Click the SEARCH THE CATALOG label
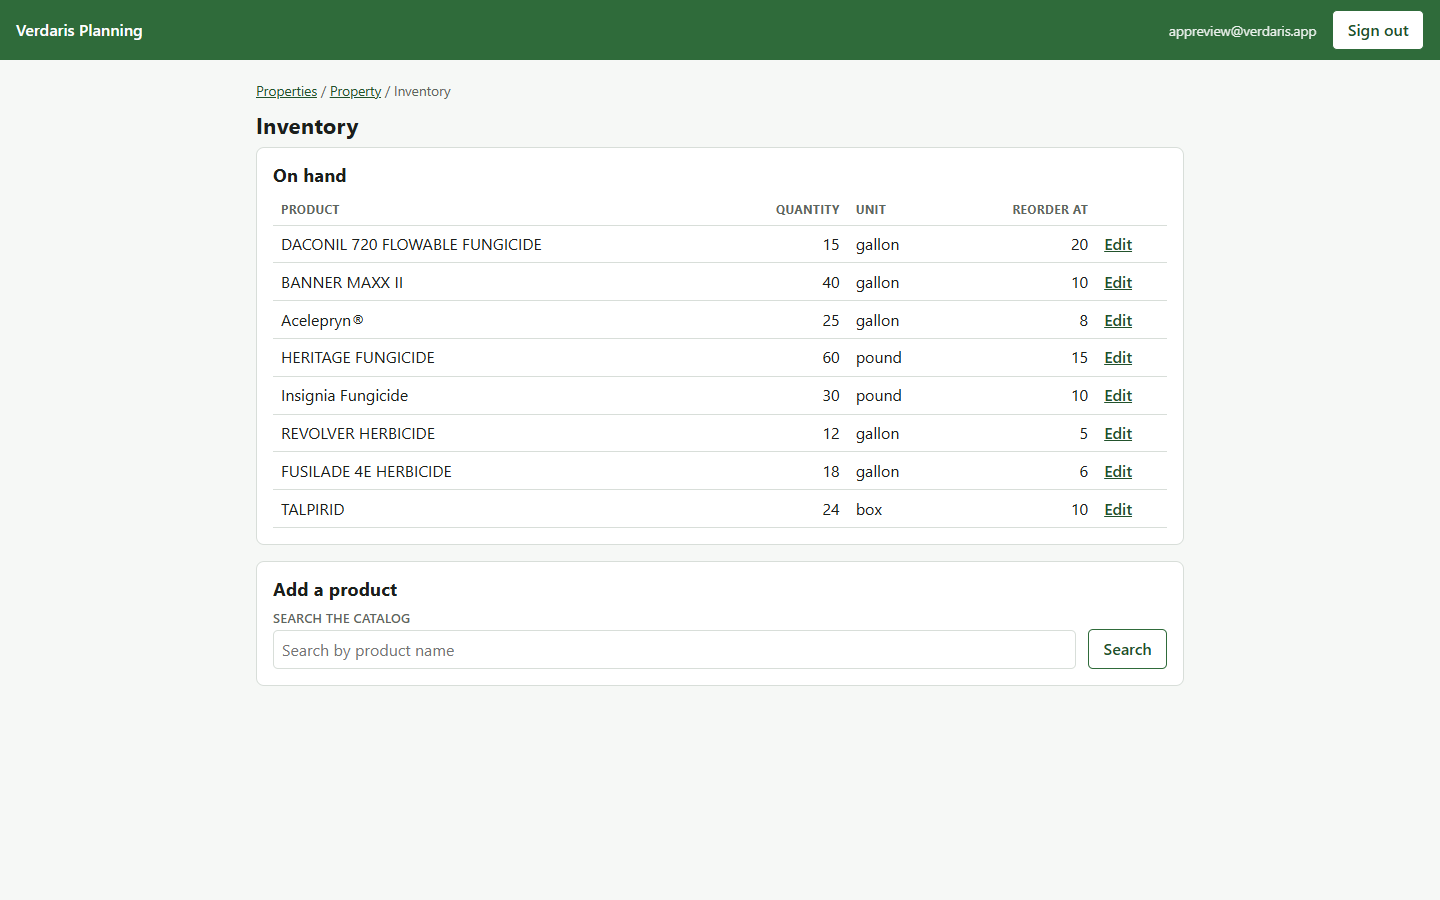Screen dimensions: 1440x900 pos(341,619)
